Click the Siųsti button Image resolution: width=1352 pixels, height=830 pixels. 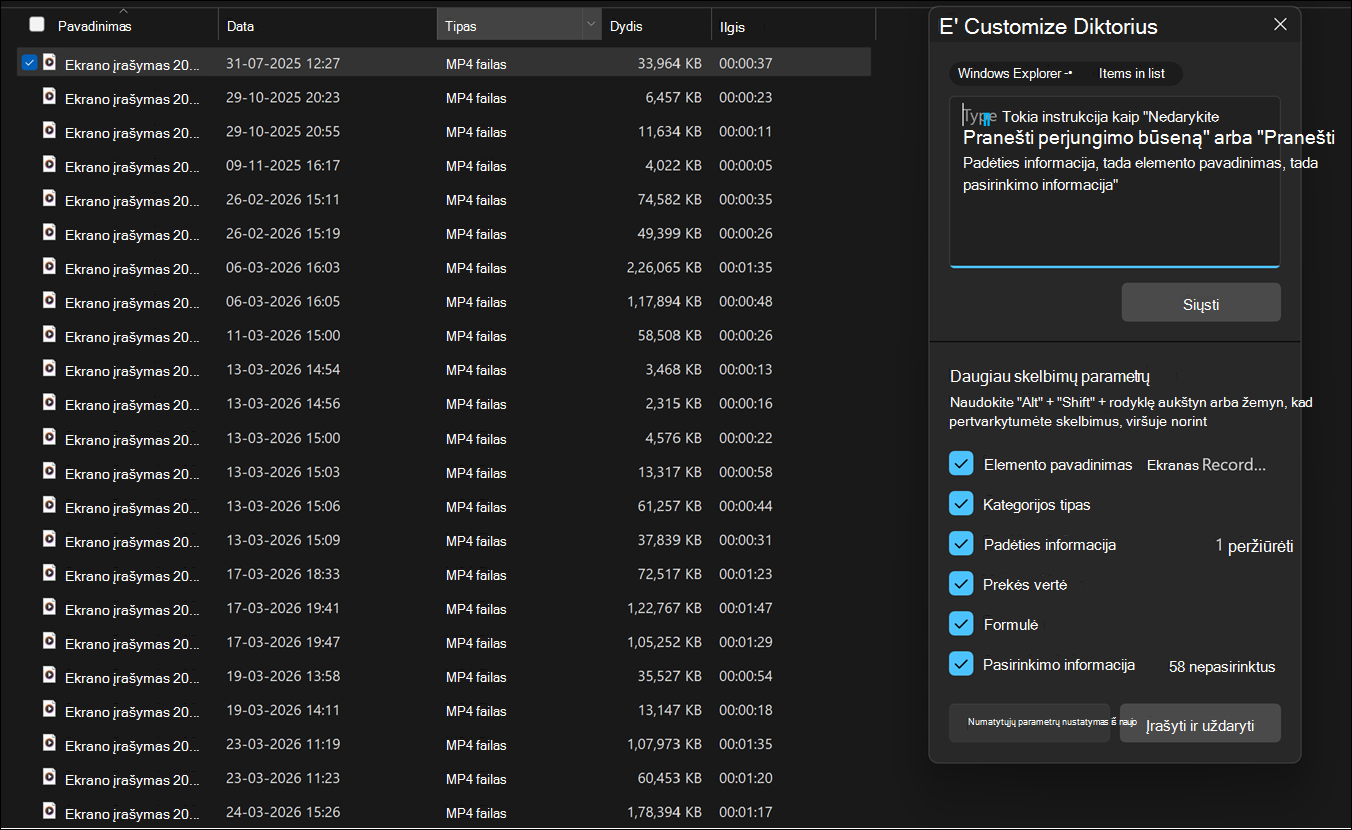1201,303
